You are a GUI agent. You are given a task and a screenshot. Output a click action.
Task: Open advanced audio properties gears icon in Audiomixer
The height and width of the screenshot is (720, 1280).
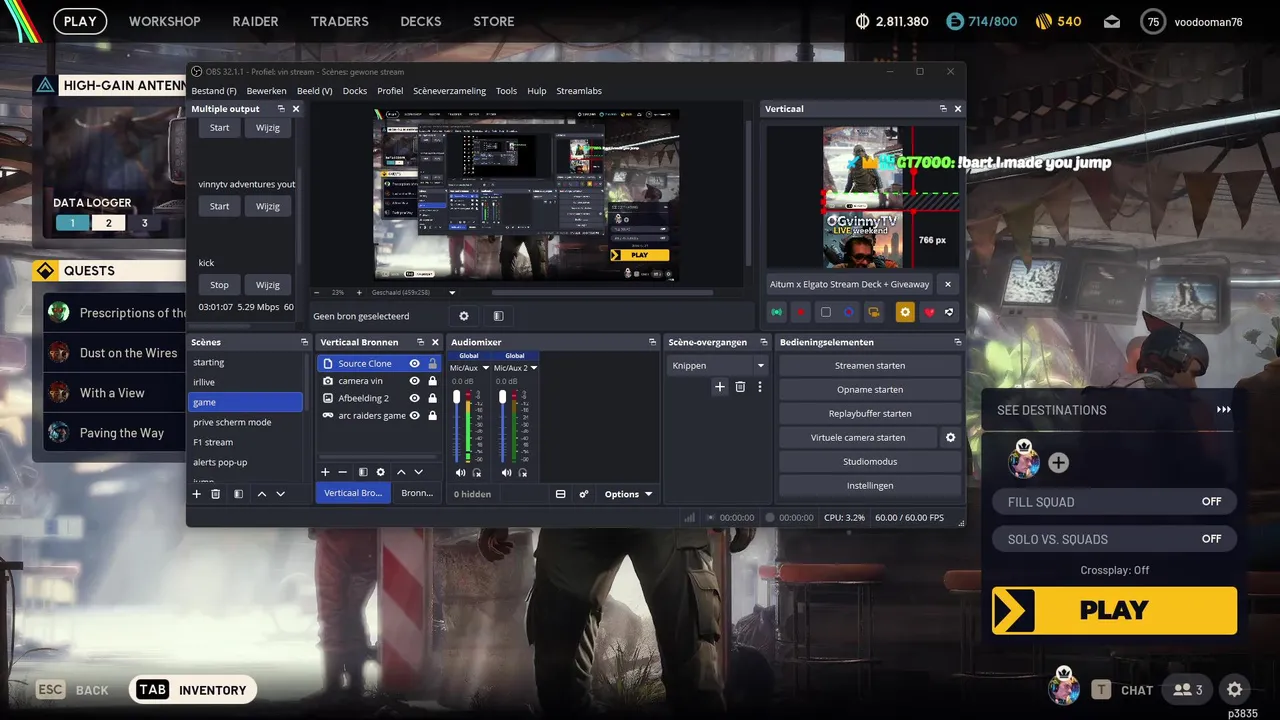point(584,494)
